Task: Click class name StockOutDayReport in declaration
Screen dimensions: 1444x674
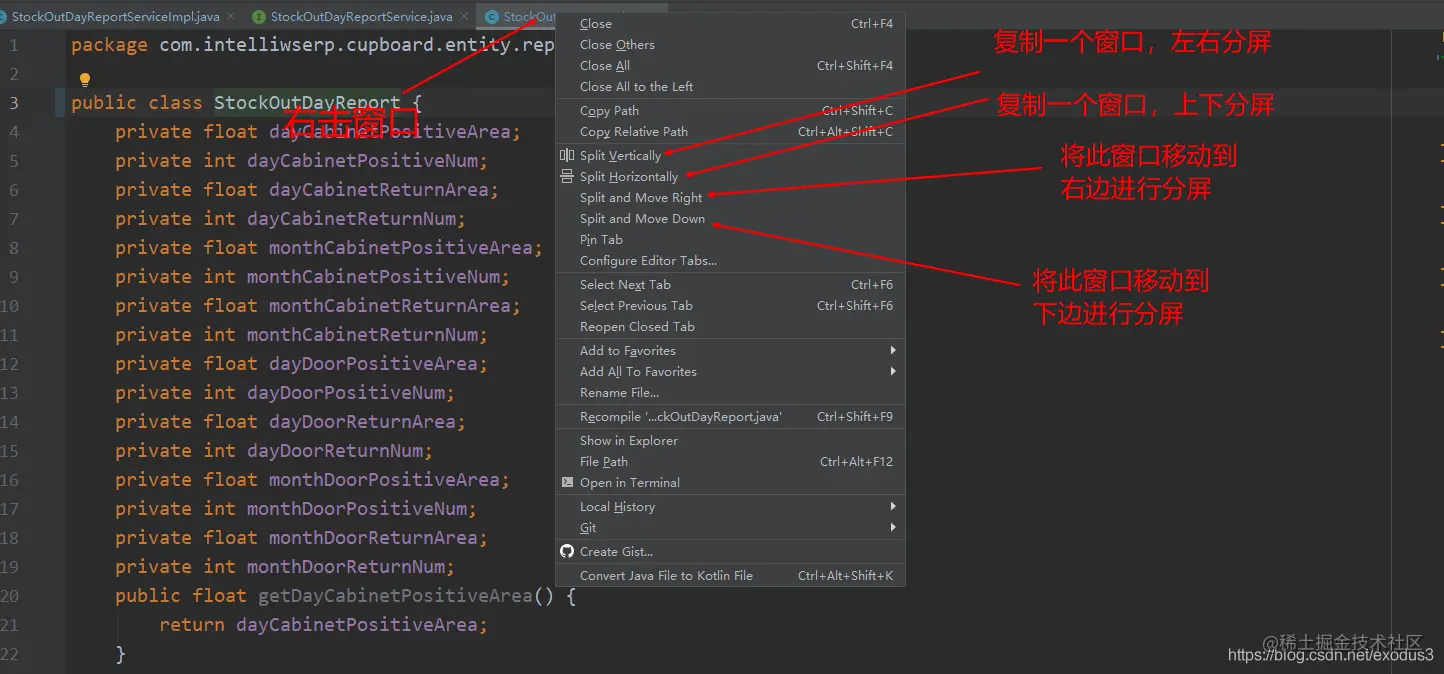Action: tap(307, 103)
